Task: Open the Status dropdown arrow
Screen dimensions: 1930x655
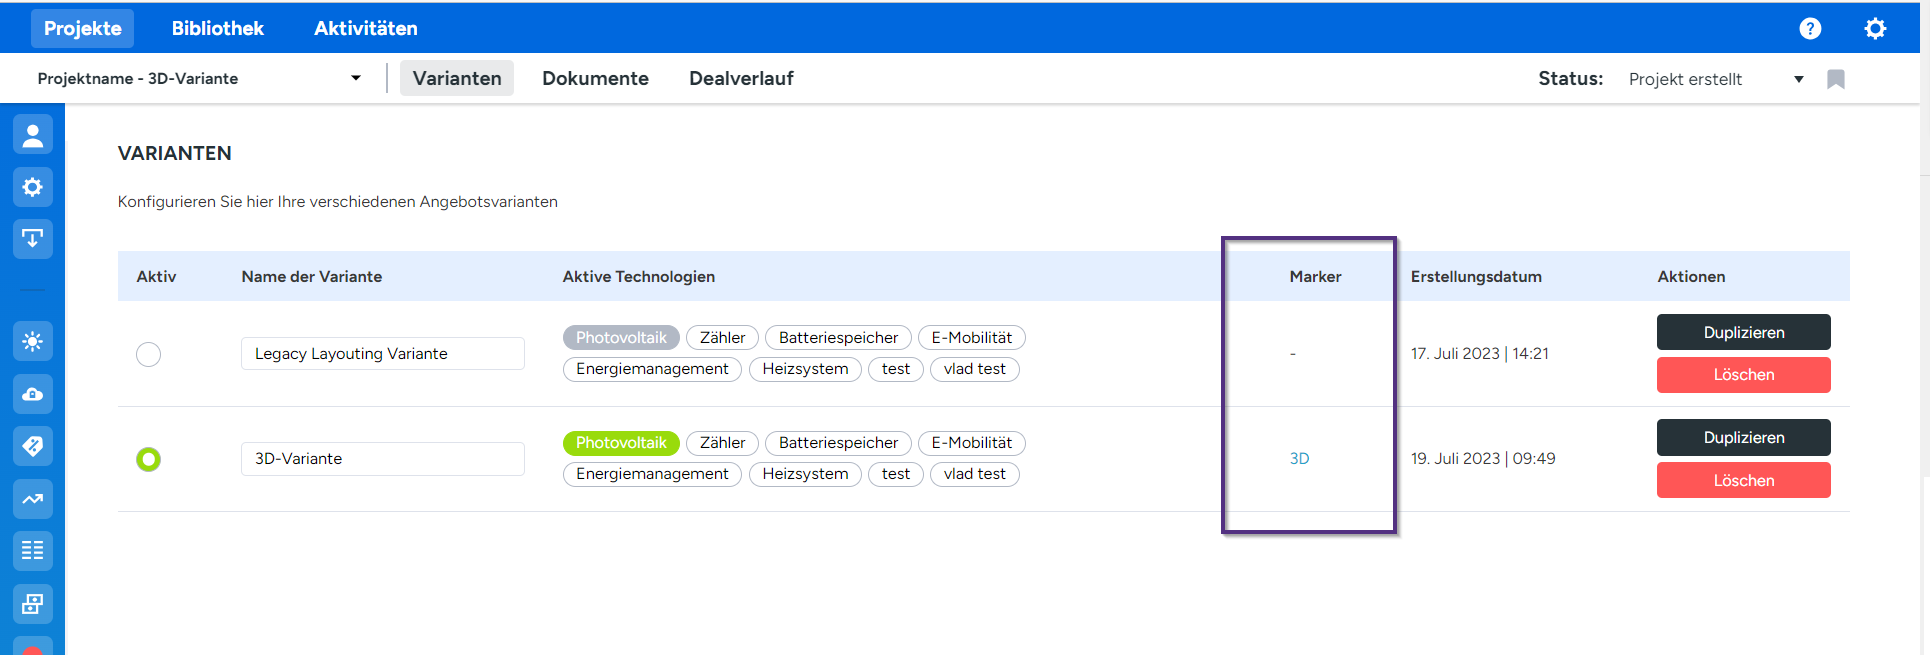Action: click(1798, 79)
